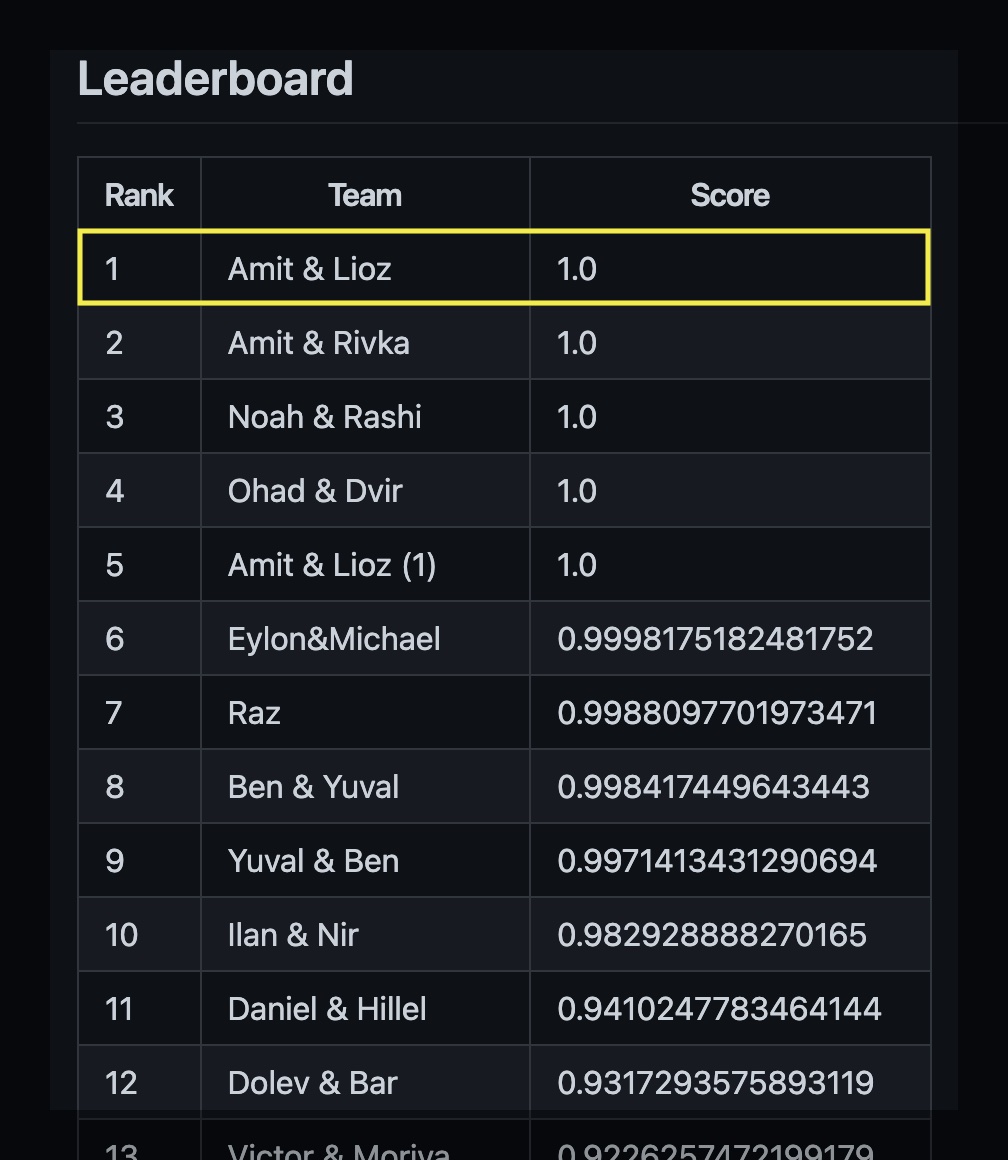
Task: Click the Ohad & Dvir team cell
Action: (x=314, y=491)
